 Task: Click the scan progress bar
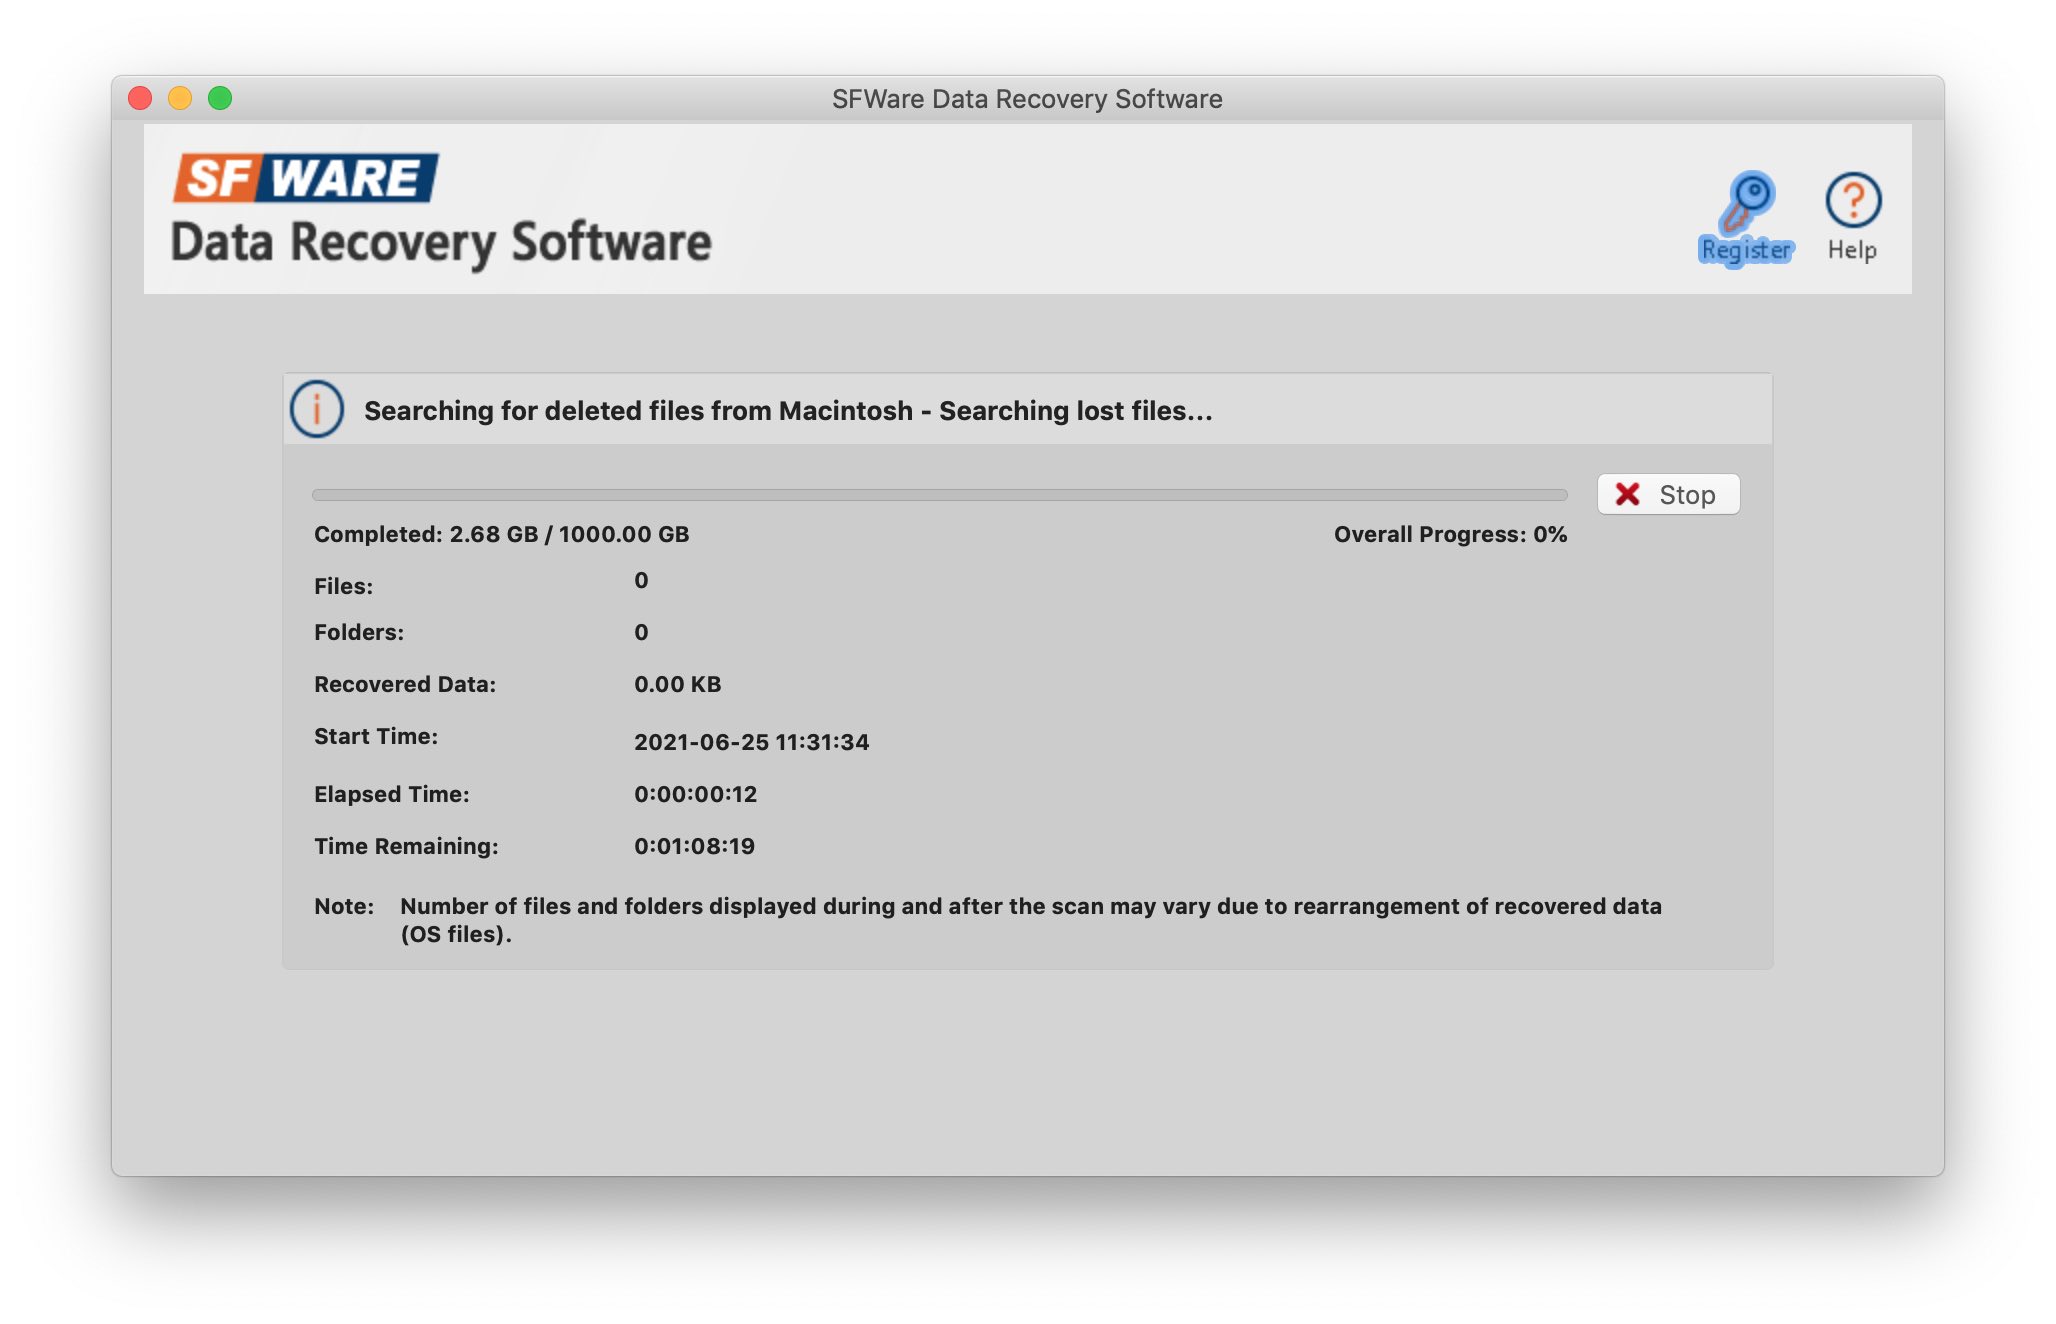pos(939,494)
